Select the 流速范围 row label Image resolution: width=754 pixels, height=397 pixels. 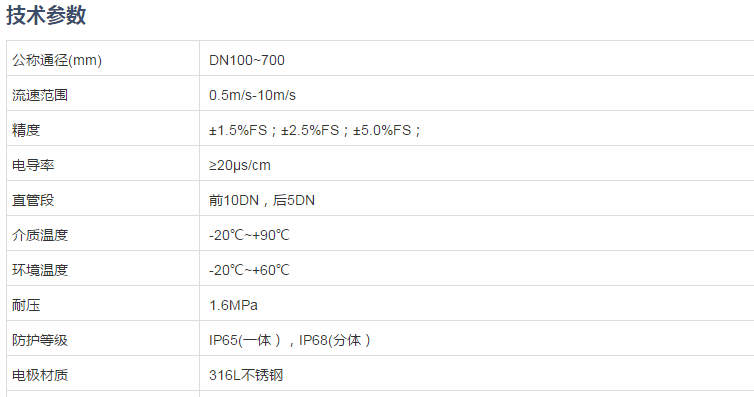[40, 95]
